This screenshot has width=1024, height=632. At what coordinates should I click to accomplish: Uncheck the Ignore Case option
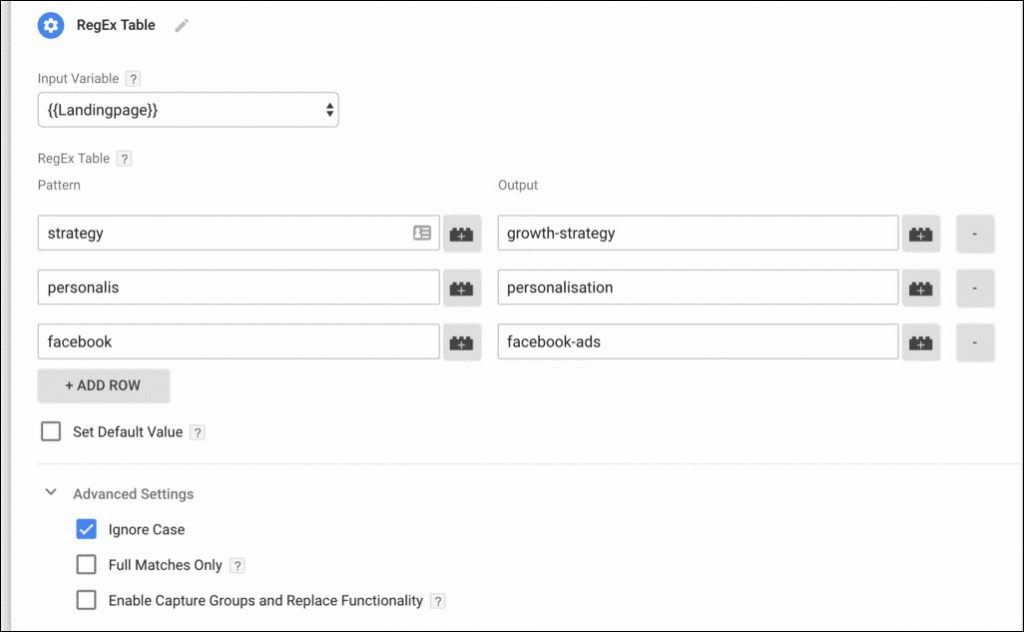pyautogui.click(x=87, y=529)
